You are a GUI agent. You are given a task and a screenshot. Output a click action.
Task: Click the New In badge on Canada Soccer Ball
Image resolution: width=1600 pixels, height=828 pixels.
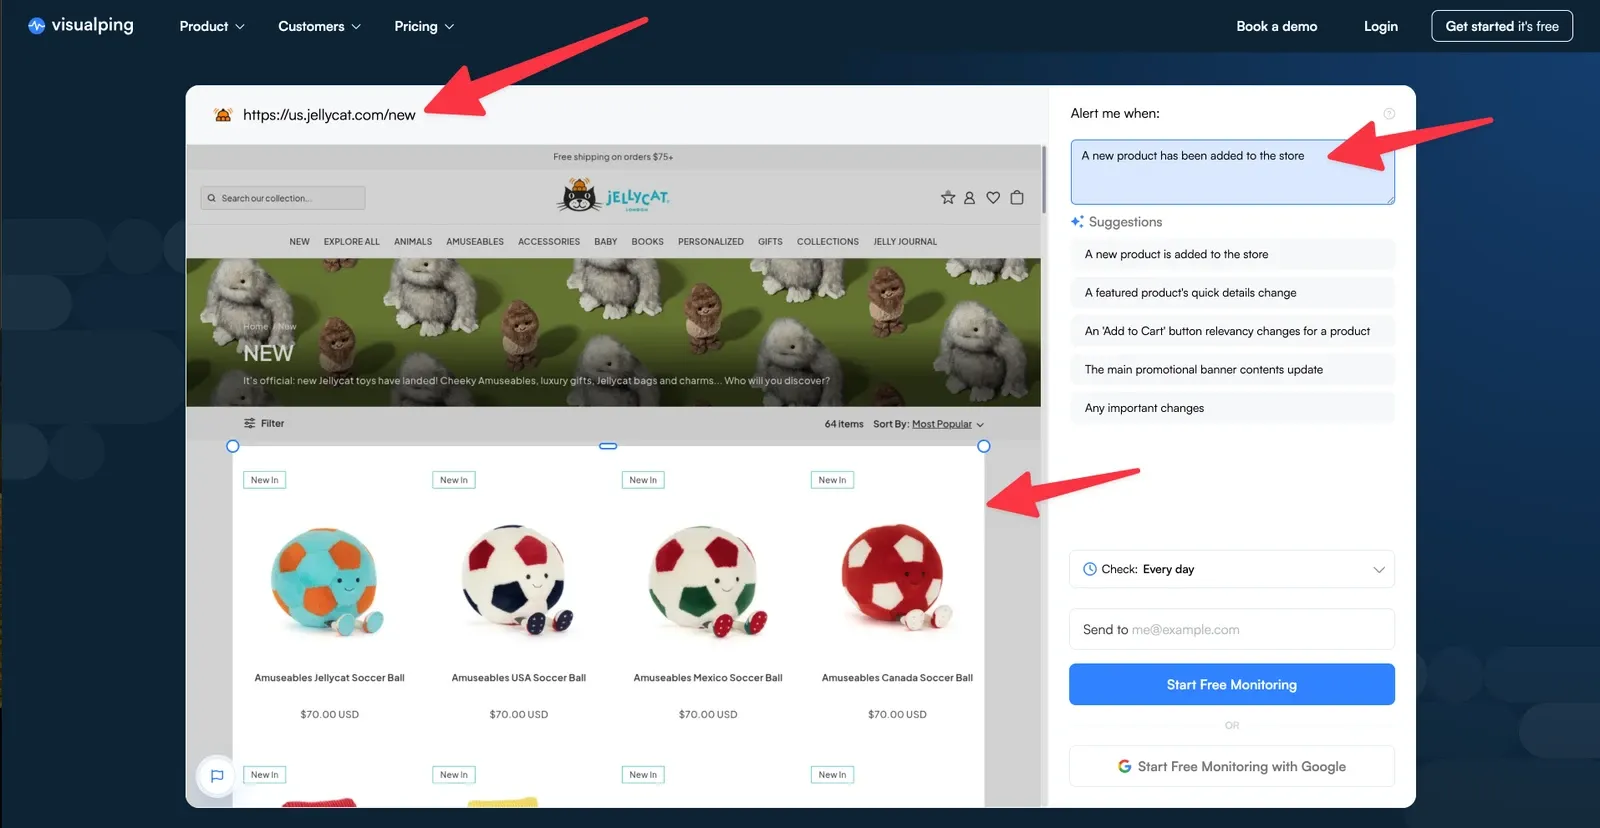click(x=832, y=480)
